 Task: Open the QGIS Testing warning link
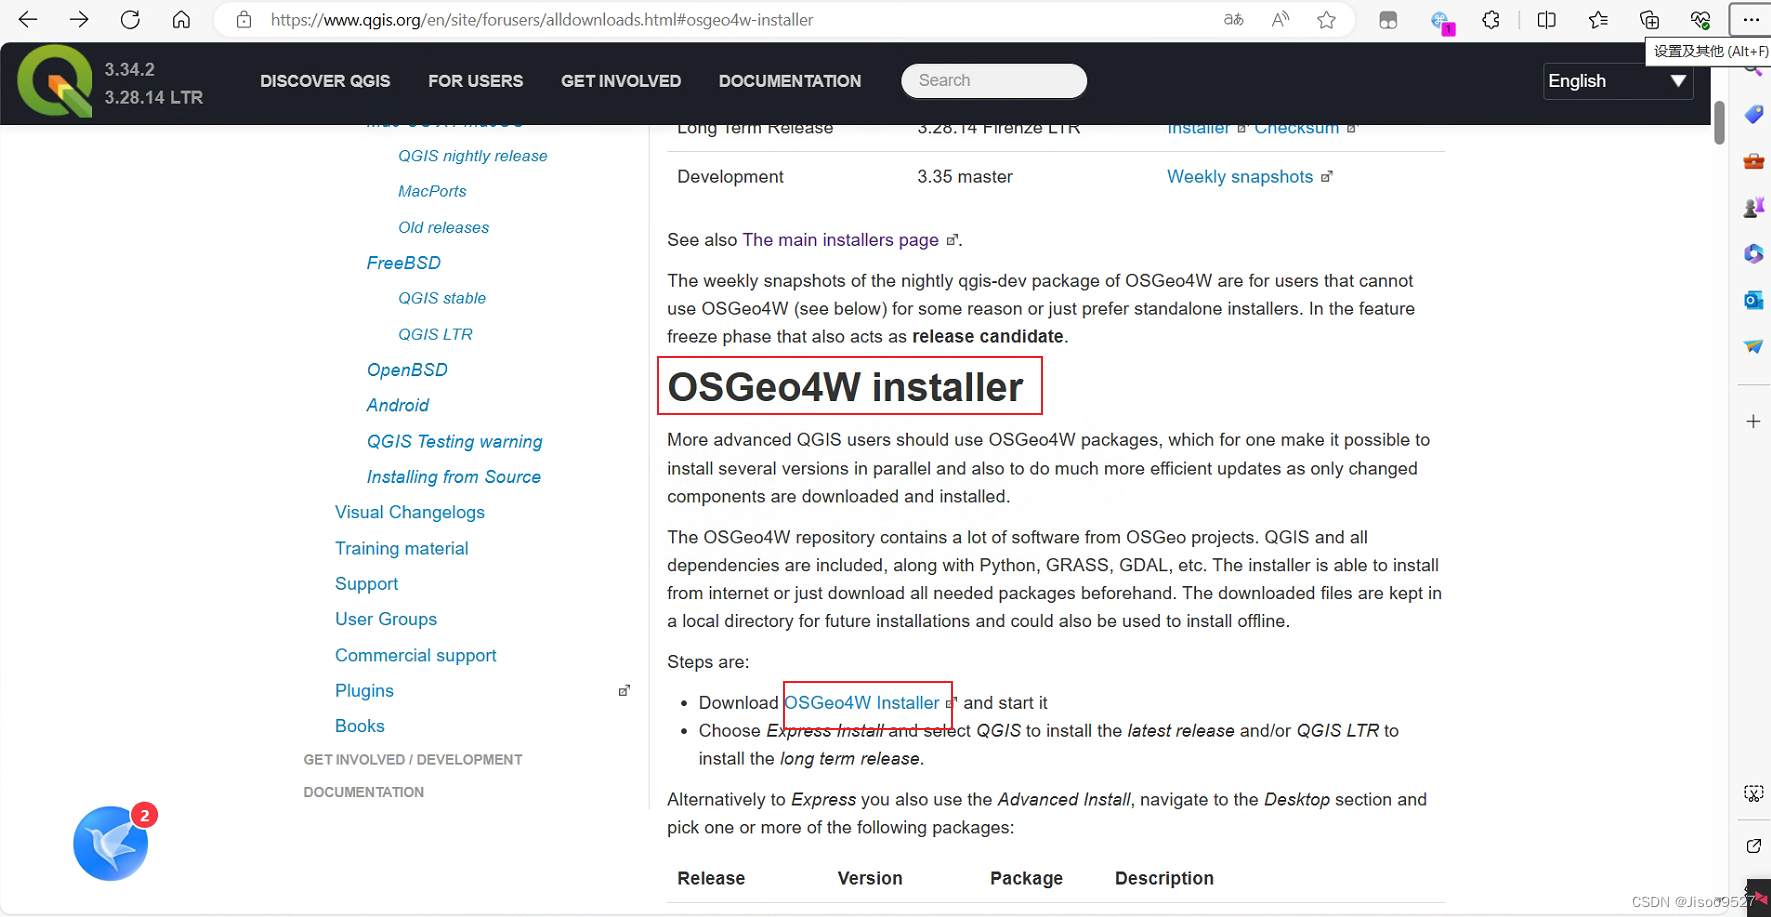coord(455,442)
